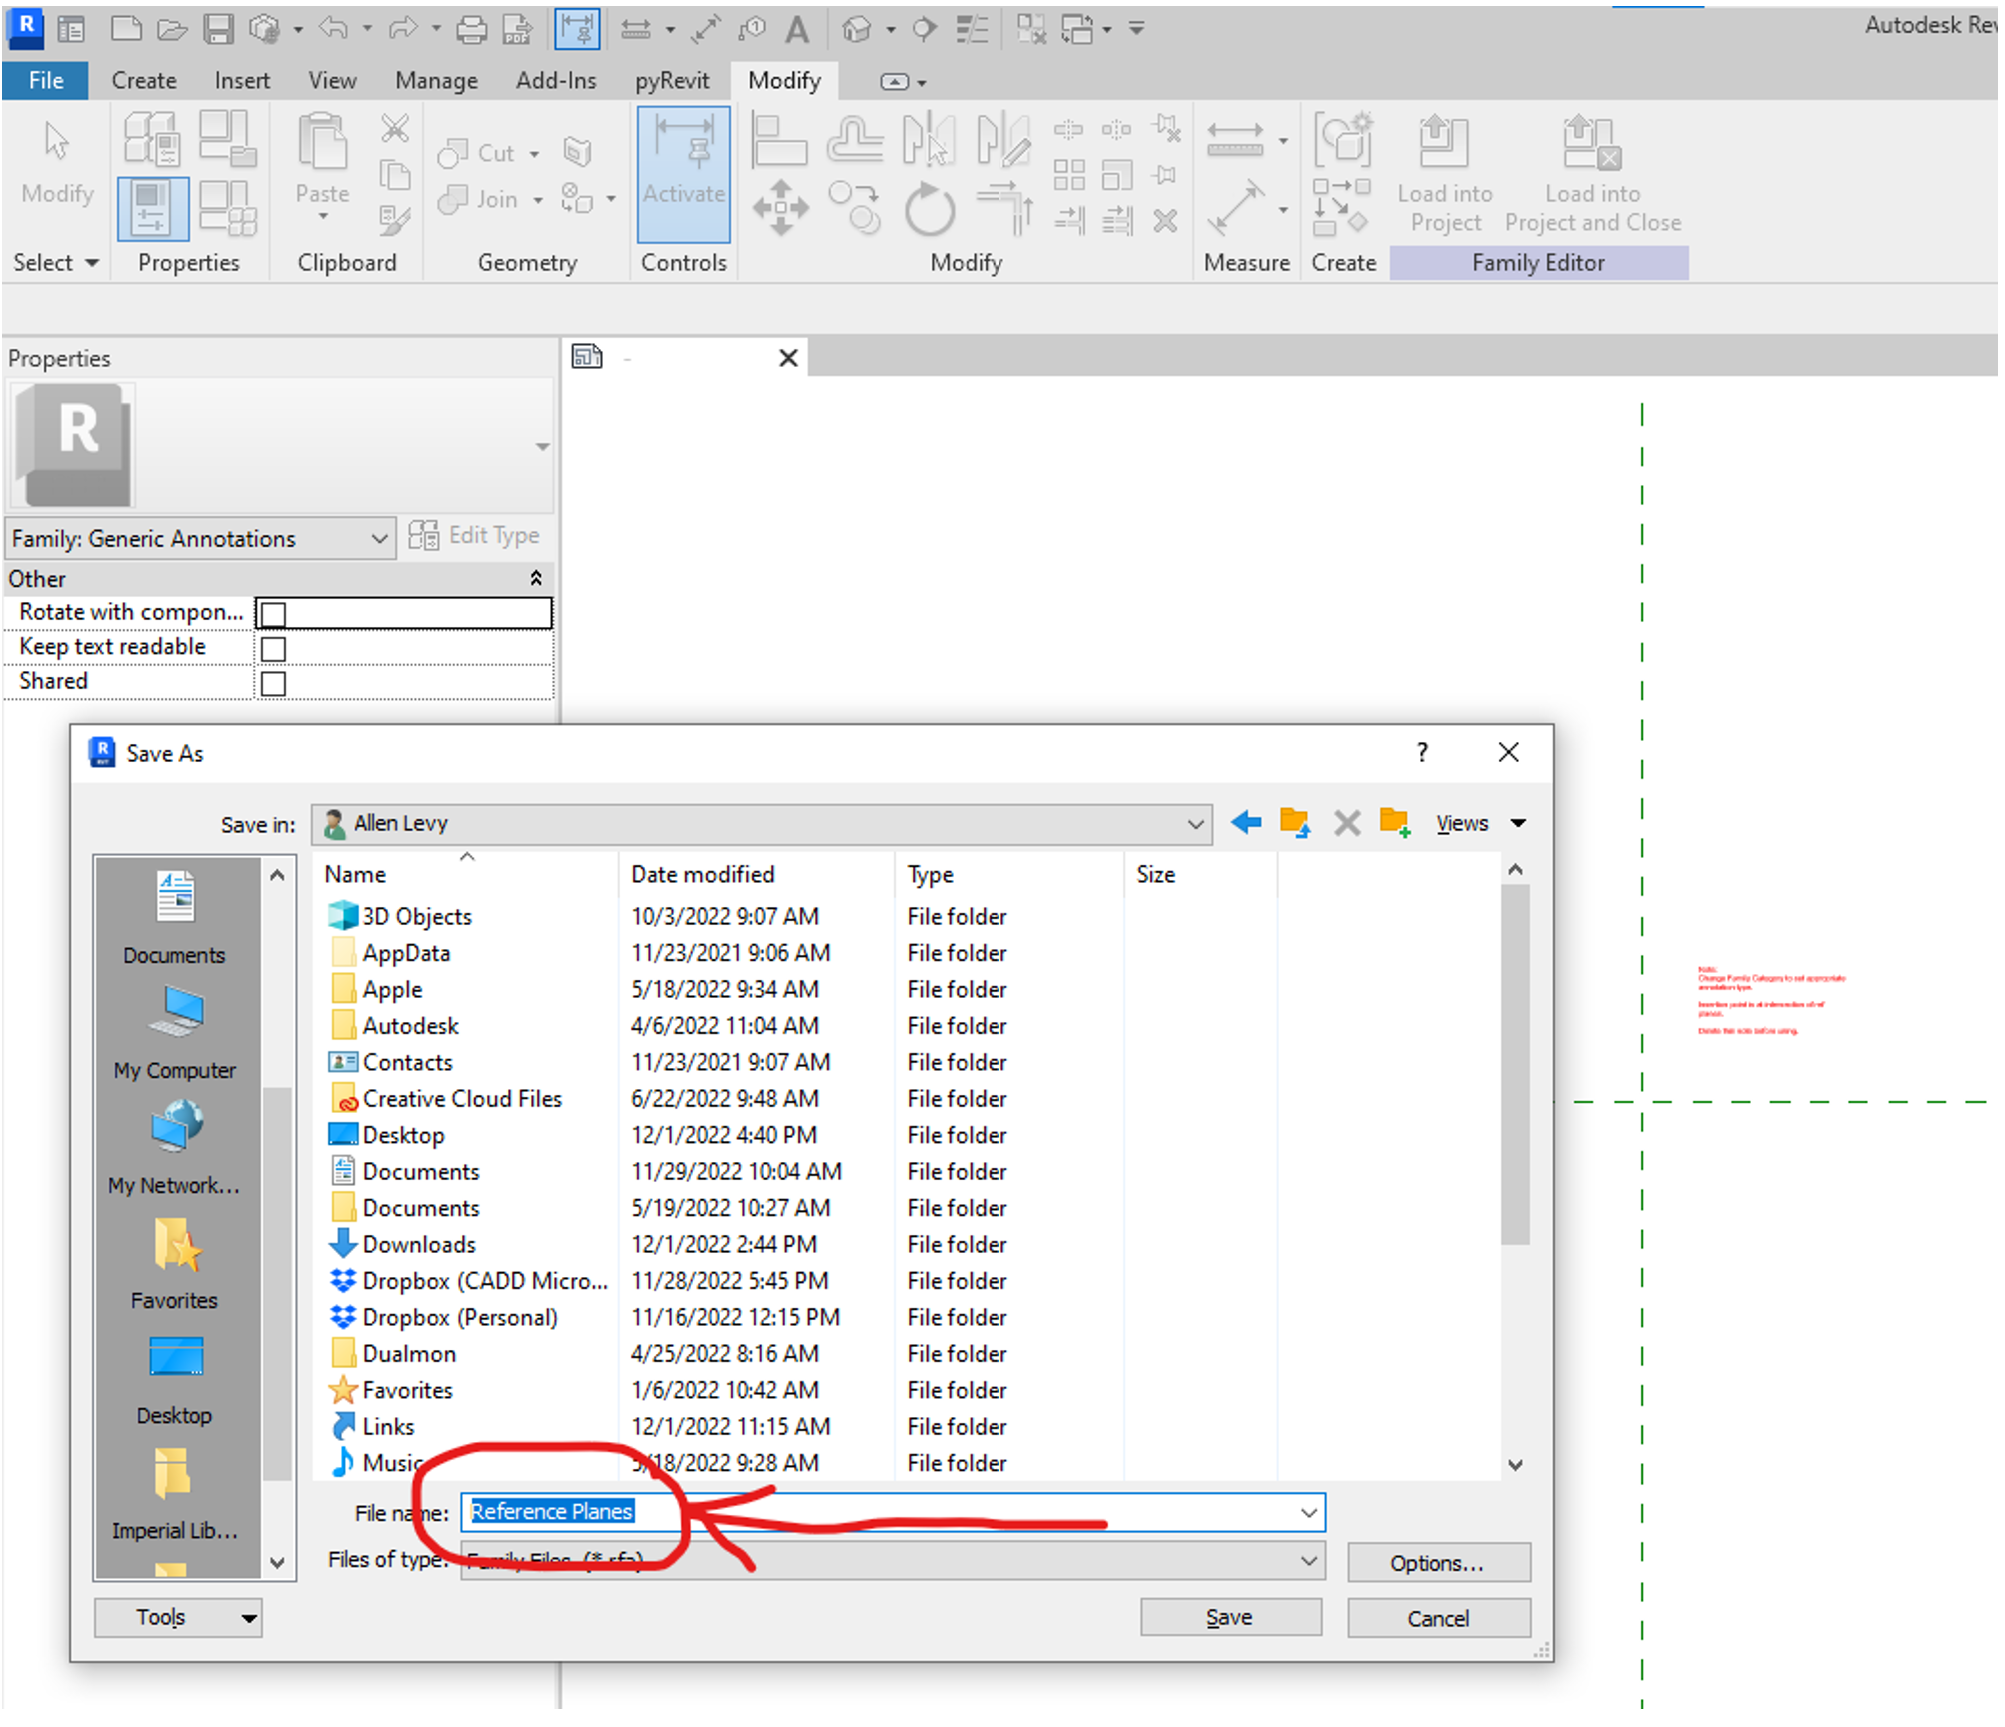The image size is (2005, 1727).
Task: Click the Save button
Action: point(1231,1619)
